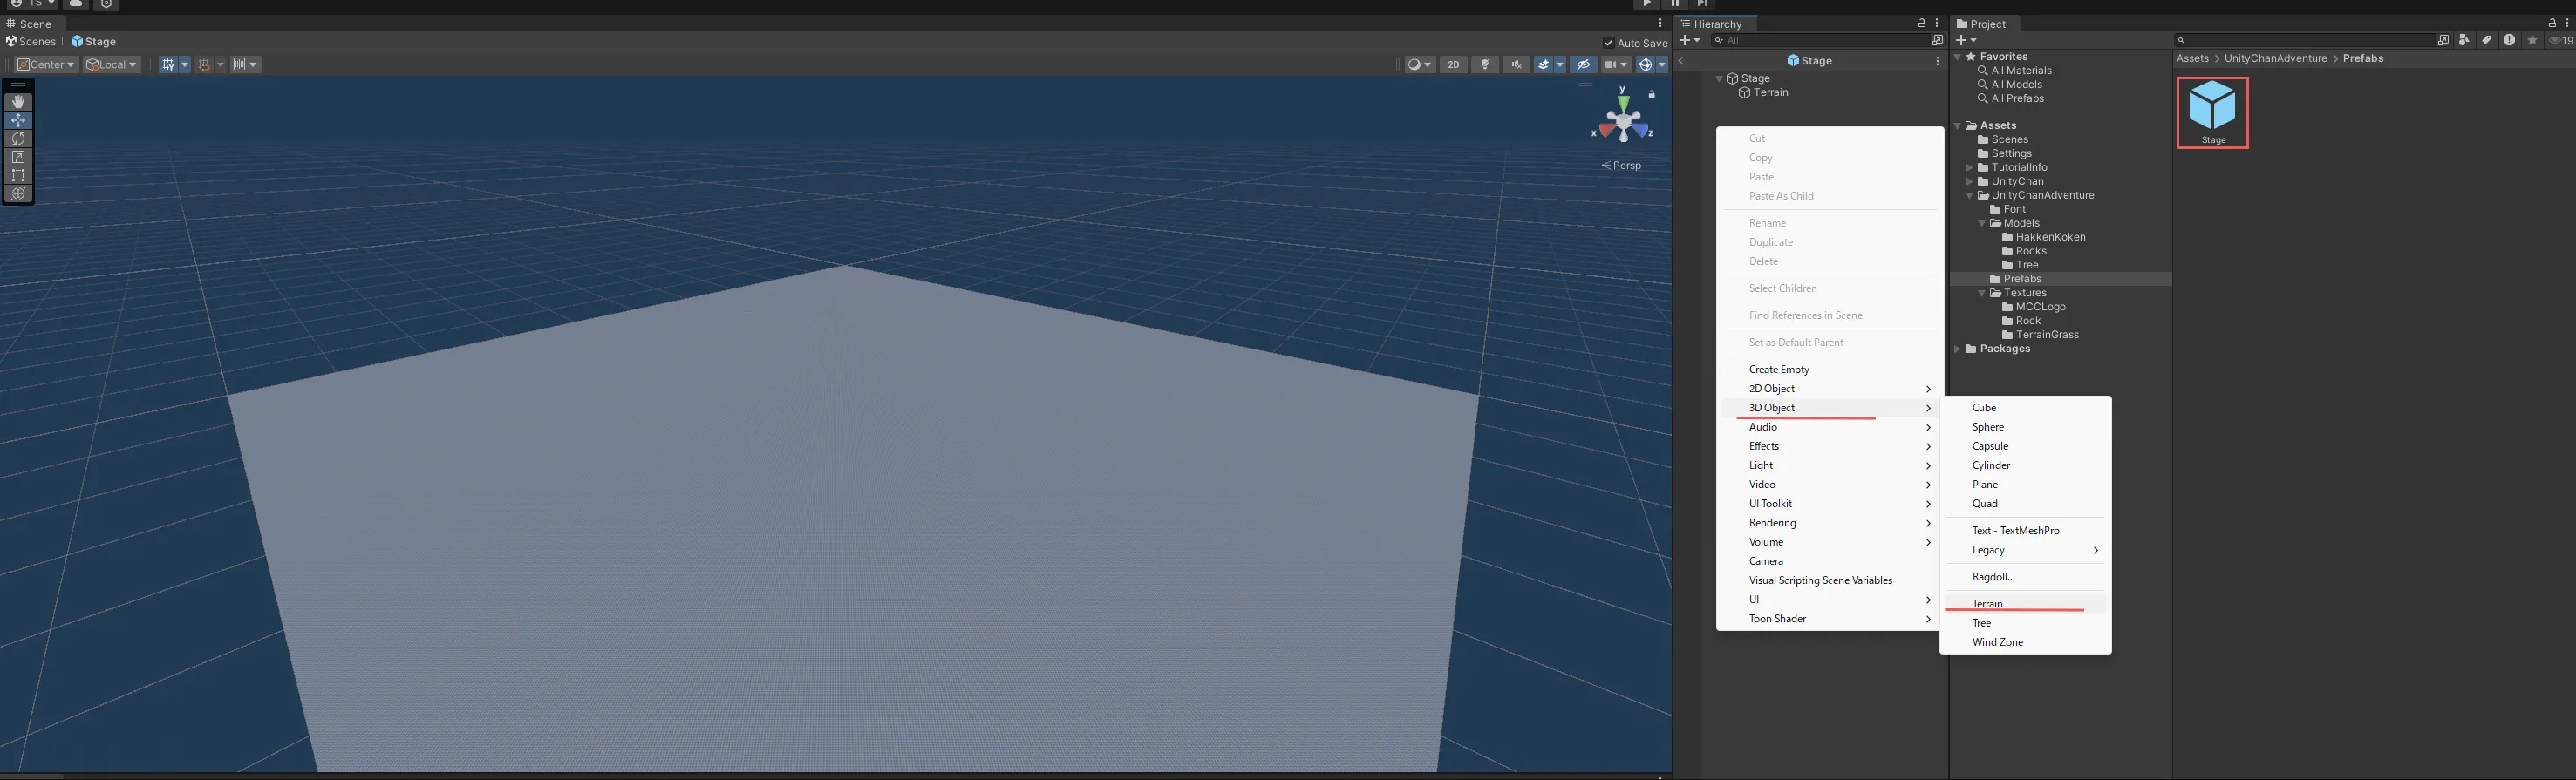The height and width of the screenshot is (780, 2576).
Task: Click the search by type icon in Project
Action: click(2464, 40)
